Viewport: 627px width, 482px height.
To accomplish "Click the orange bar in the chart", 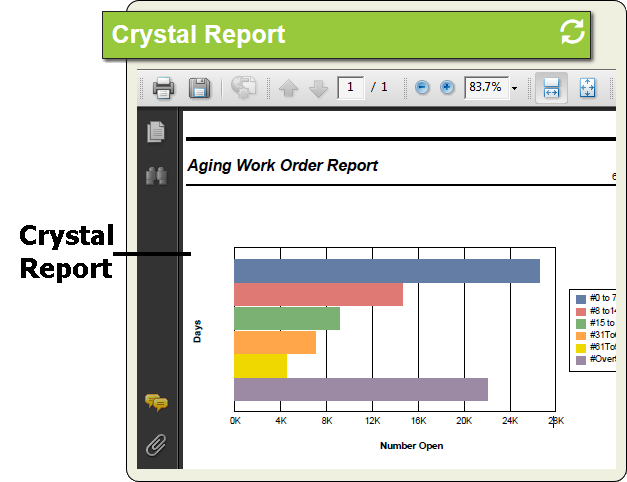I will coord(275,342).
